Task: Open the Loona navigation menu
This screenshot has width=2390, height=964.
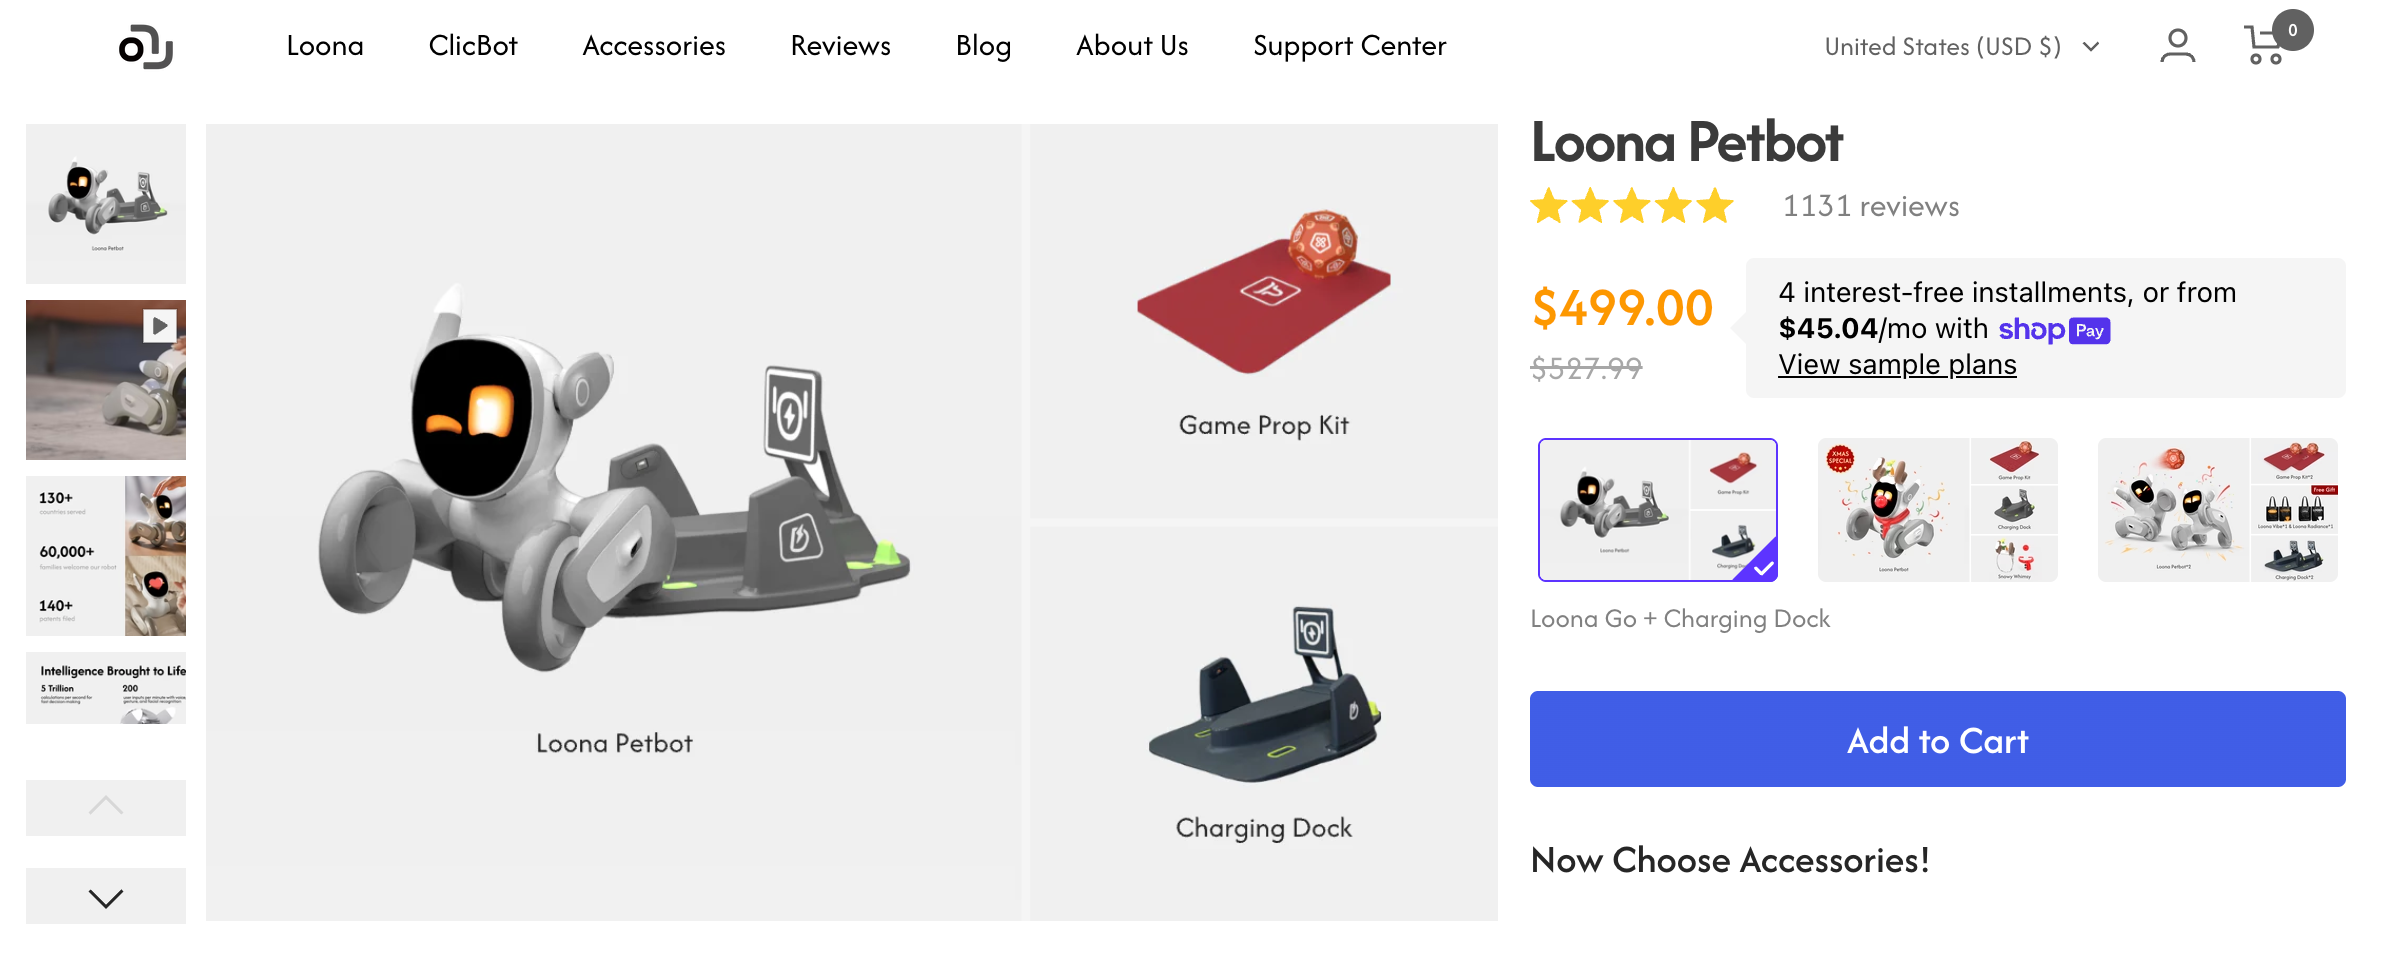Action: (325, 46)
